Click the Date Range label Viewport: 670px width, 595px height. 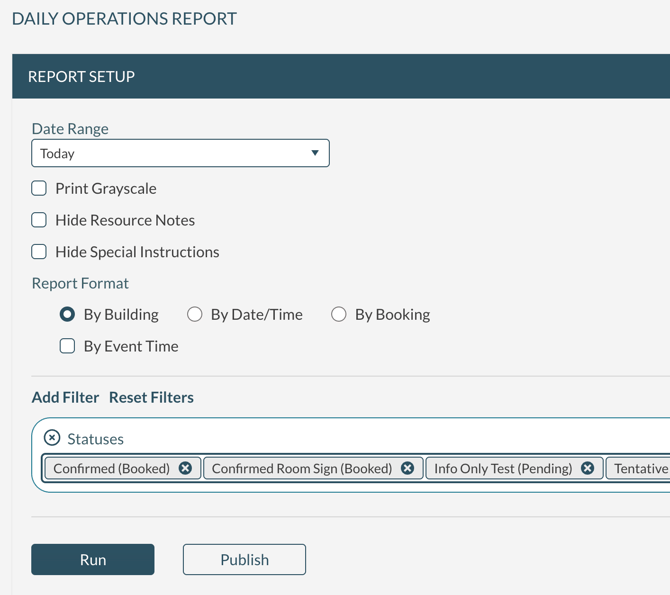[70, 129]
